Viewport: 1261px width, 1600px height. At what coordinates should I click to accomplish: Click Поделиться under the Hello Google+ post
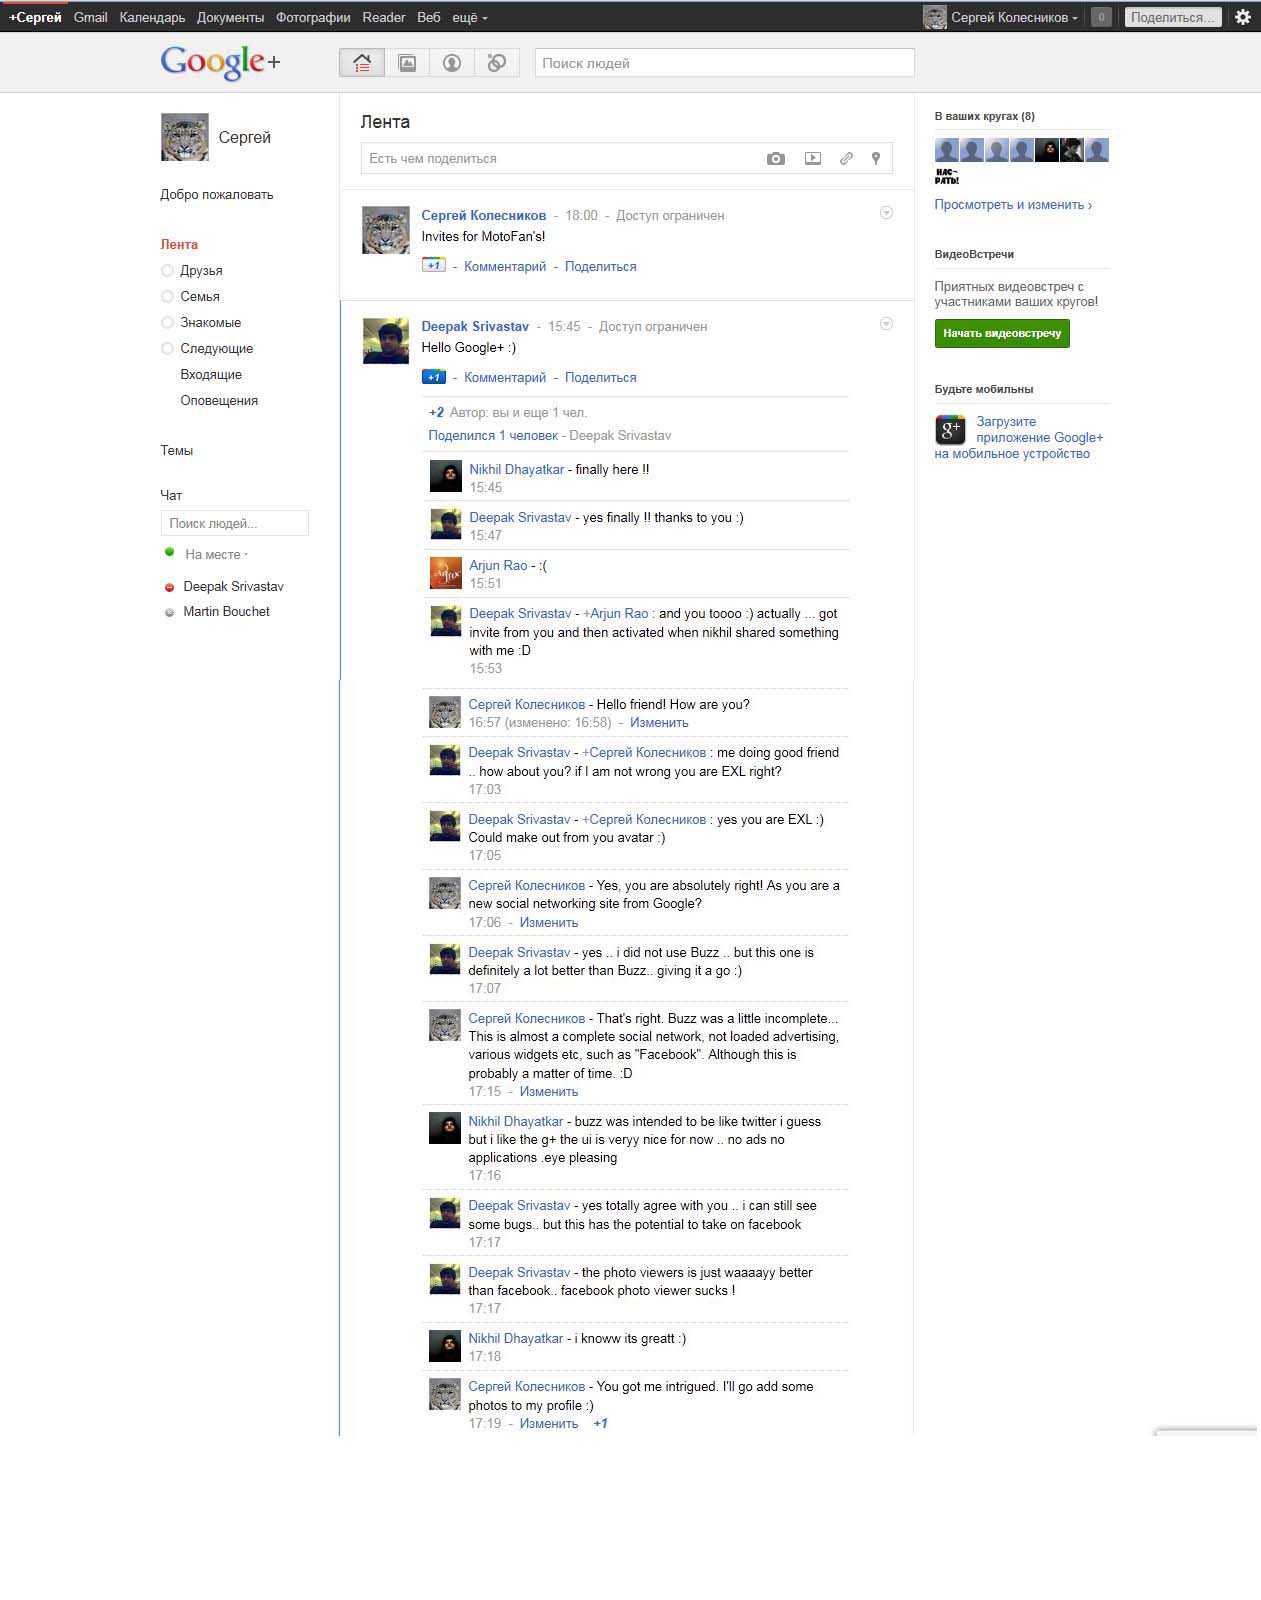pyautogui.click(x=600, y=378)
